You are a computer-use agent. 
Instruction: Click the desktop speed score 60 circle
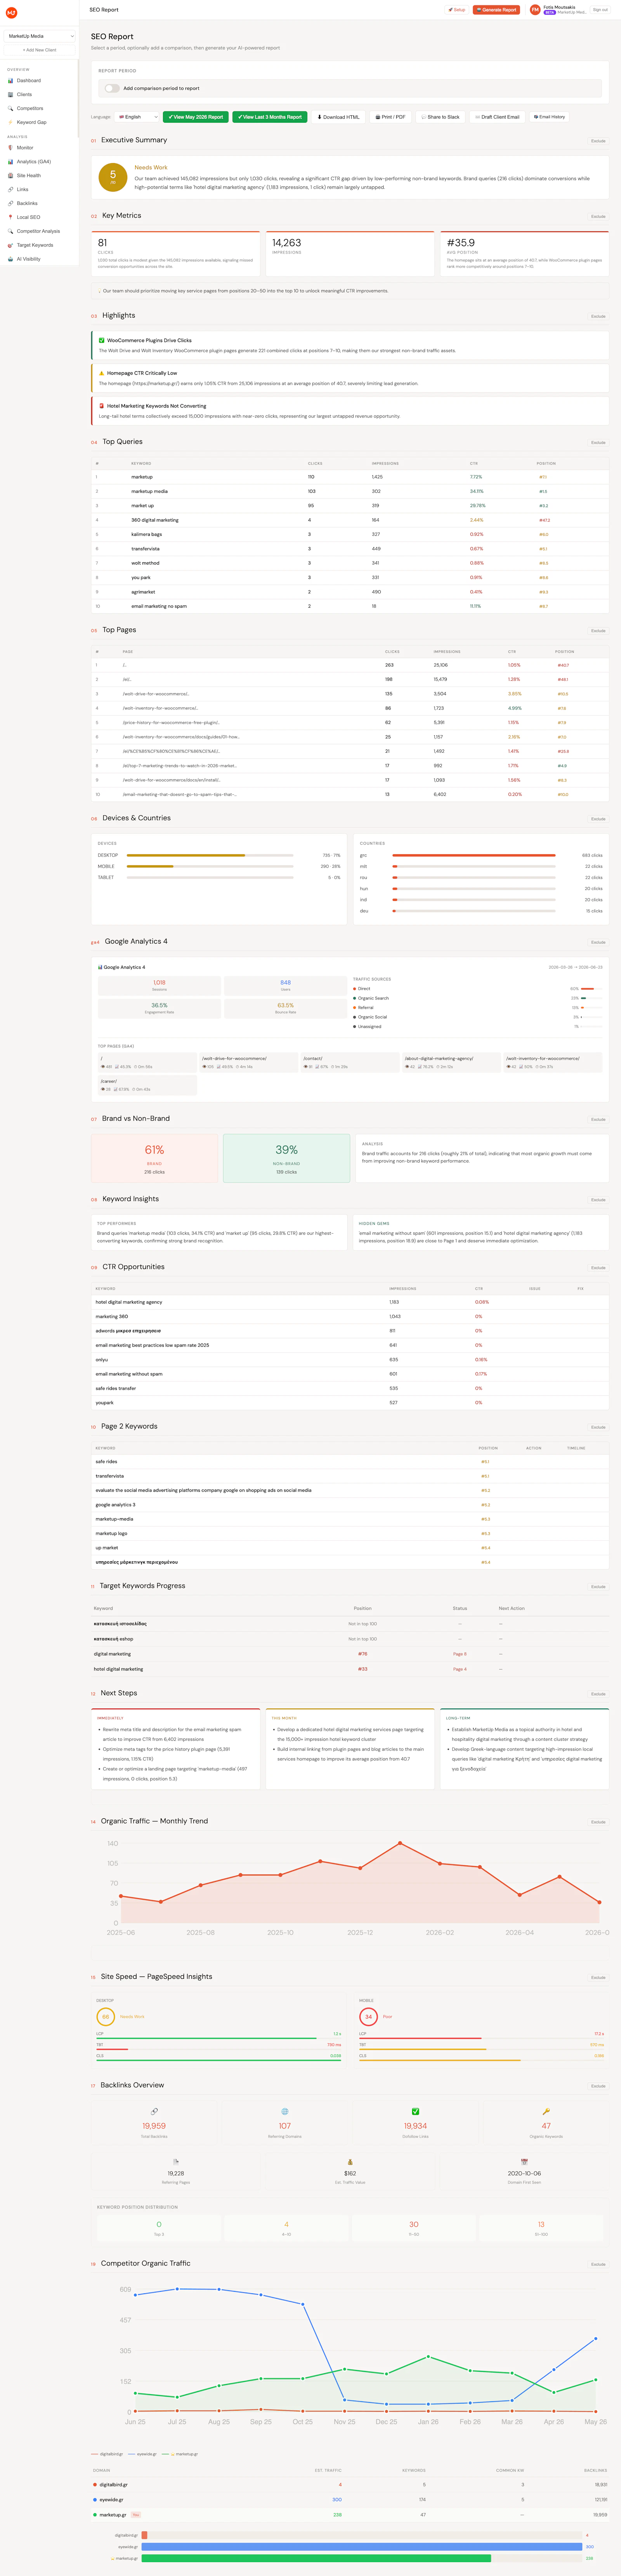click(105, 2016)
